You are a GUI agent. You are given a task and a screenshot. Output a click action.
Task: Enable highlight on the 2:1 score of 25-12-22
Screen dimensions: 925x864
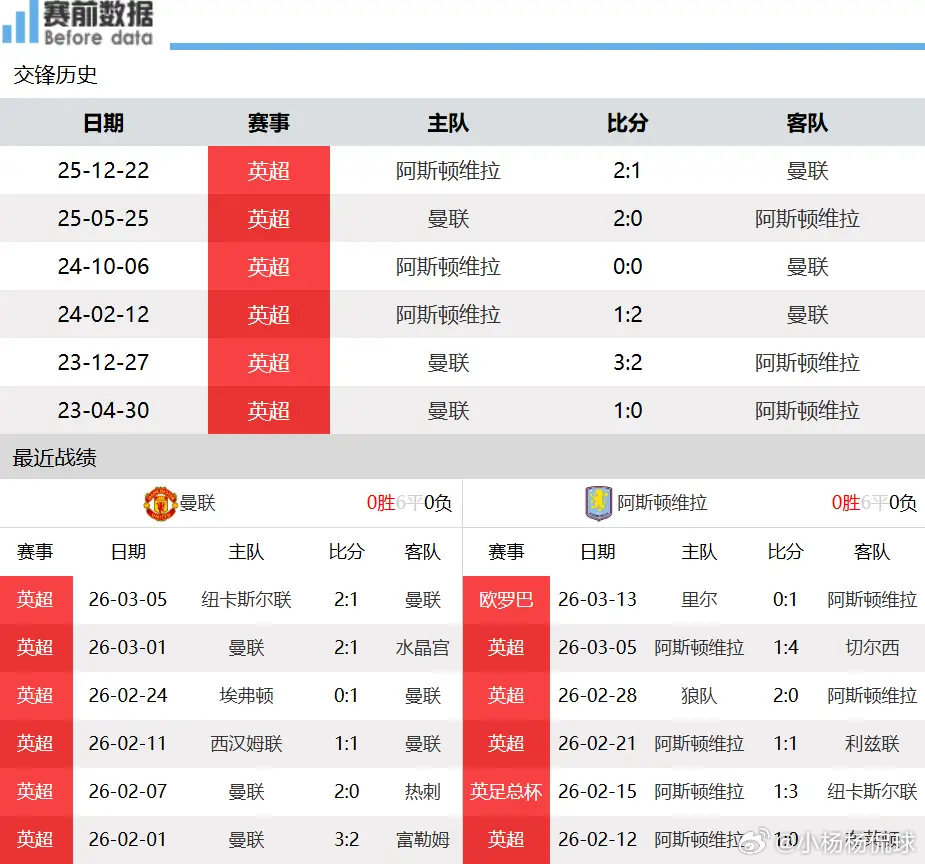coord(627,170)
